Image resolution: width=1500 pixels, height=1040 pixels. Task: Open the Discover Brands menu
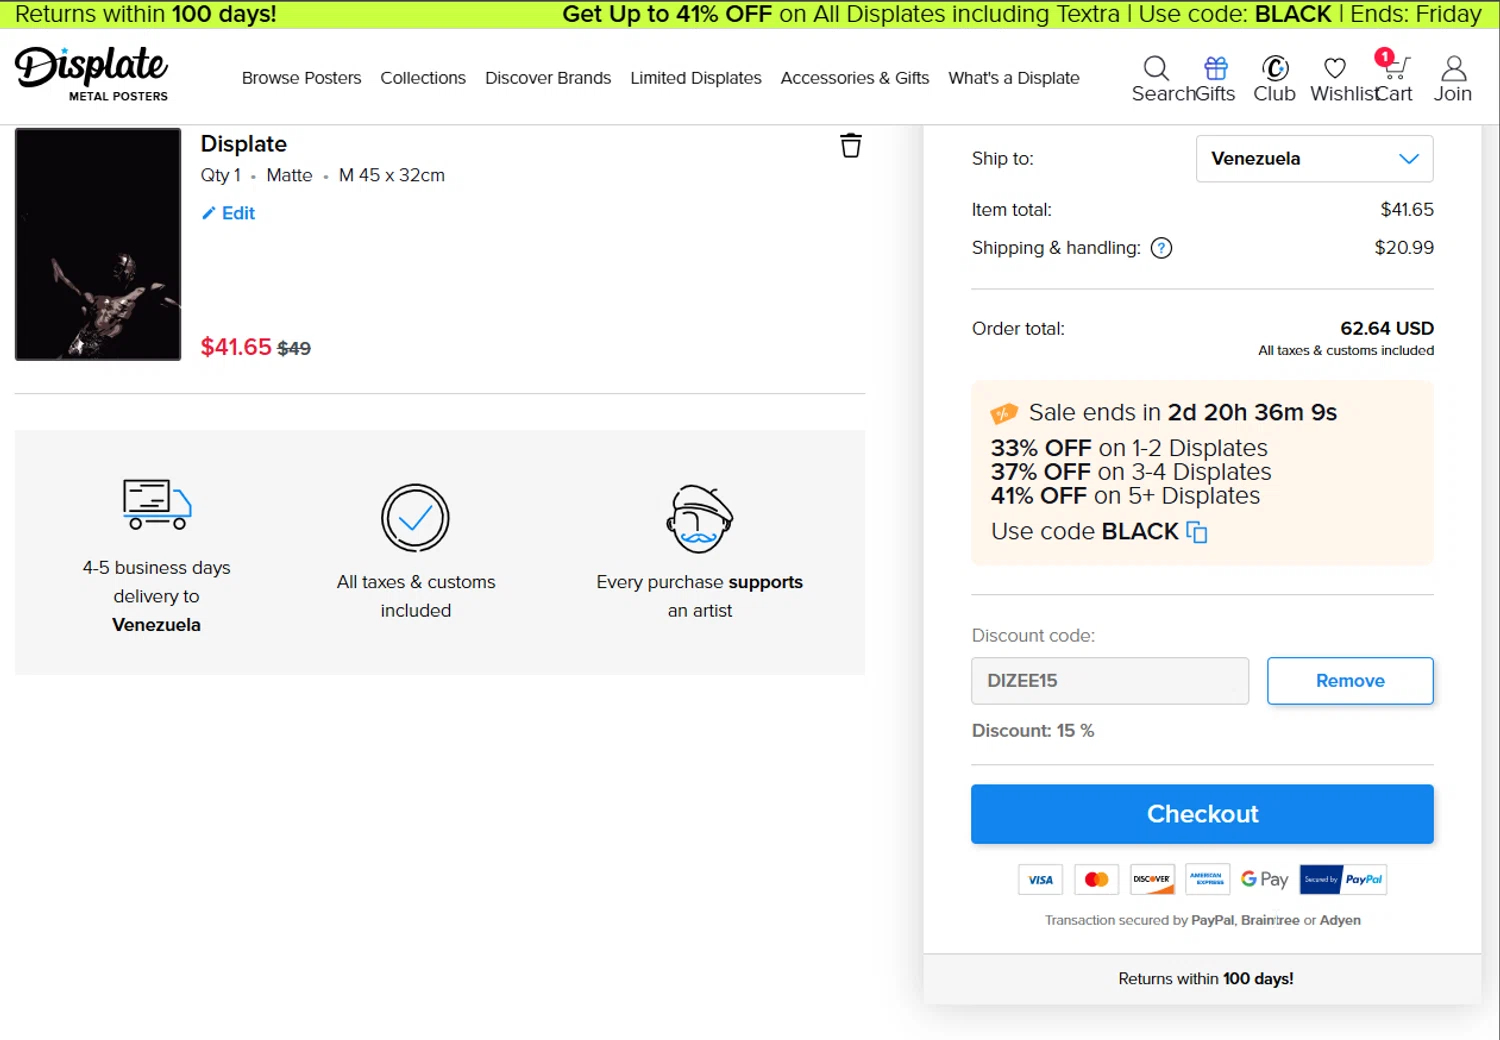click(x=548, y=78)
